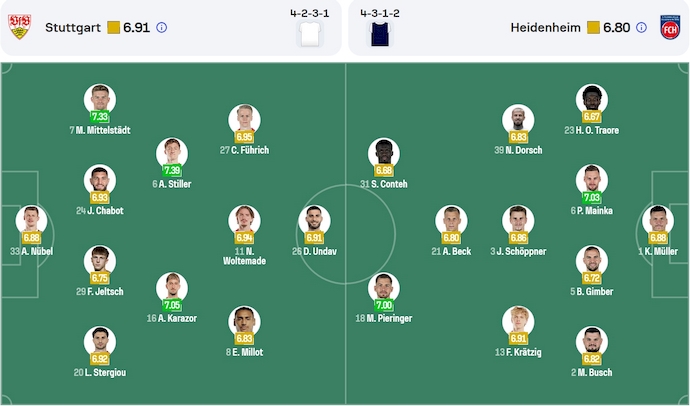Image resolution: width=690 pixels, height=406 pixels.
Task: Click M. Mittelstädt's 7.33 rating badge
Action: tap(100, 117)
